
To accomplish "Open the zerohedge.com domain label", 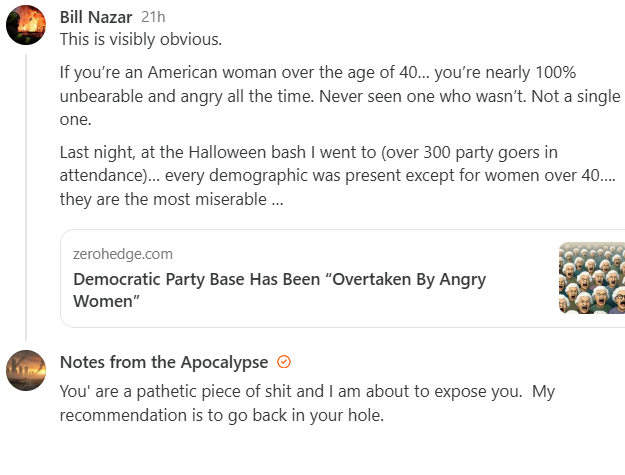I will pos(123,254).
